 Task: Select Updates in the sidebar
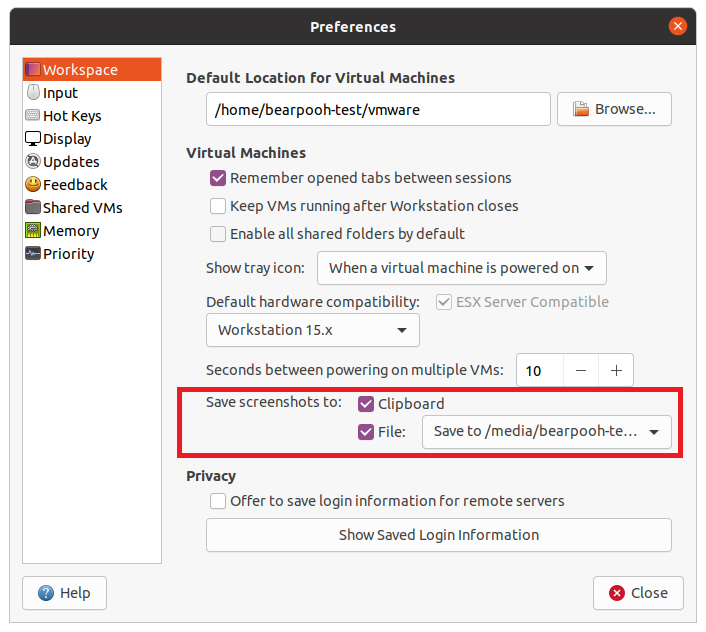click(x=92, y=162)
